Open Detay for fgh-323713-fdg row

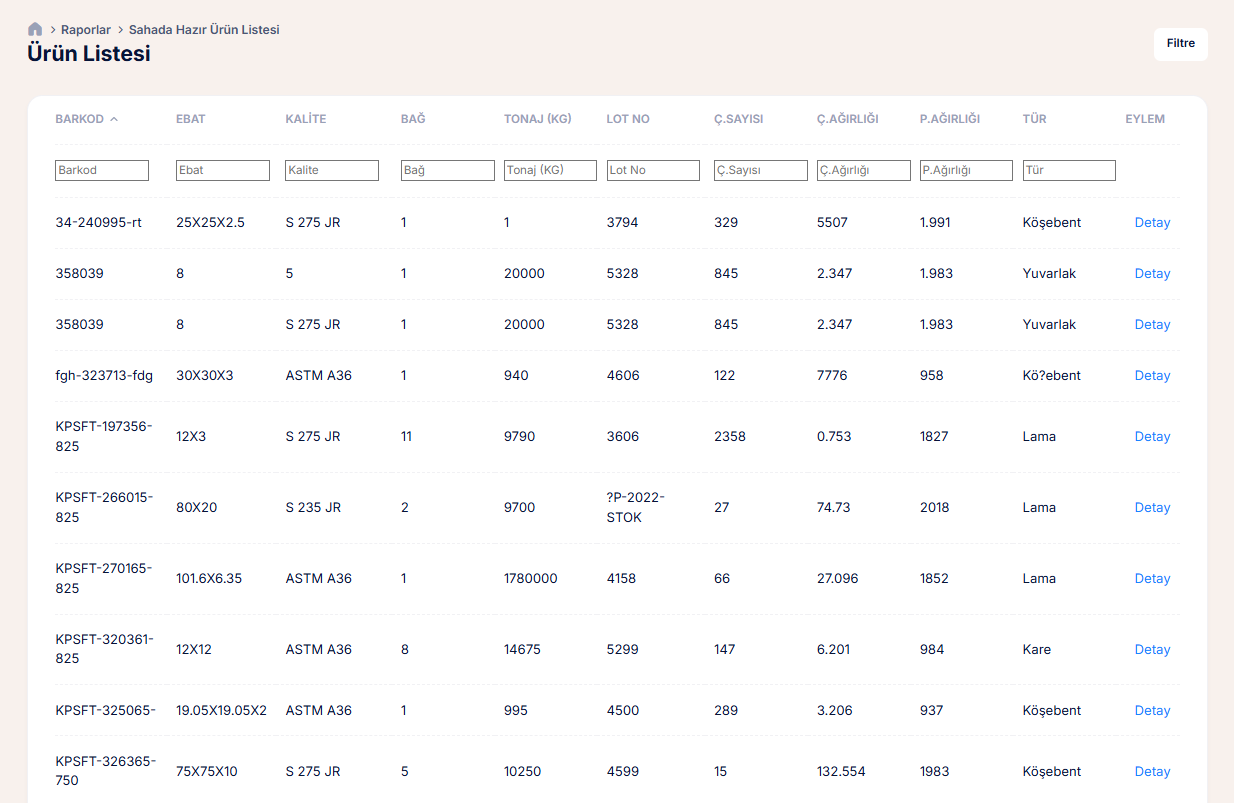point(1152,376)
